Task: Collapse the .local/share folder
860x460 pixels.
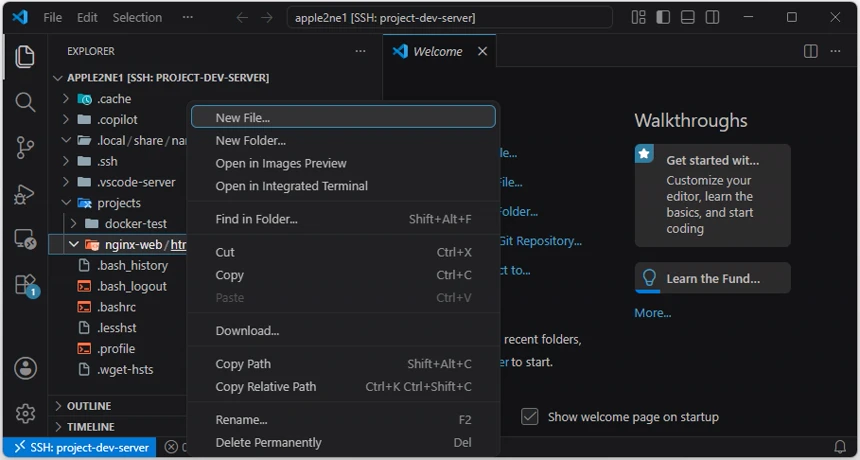Action: [x=66, y=140]
